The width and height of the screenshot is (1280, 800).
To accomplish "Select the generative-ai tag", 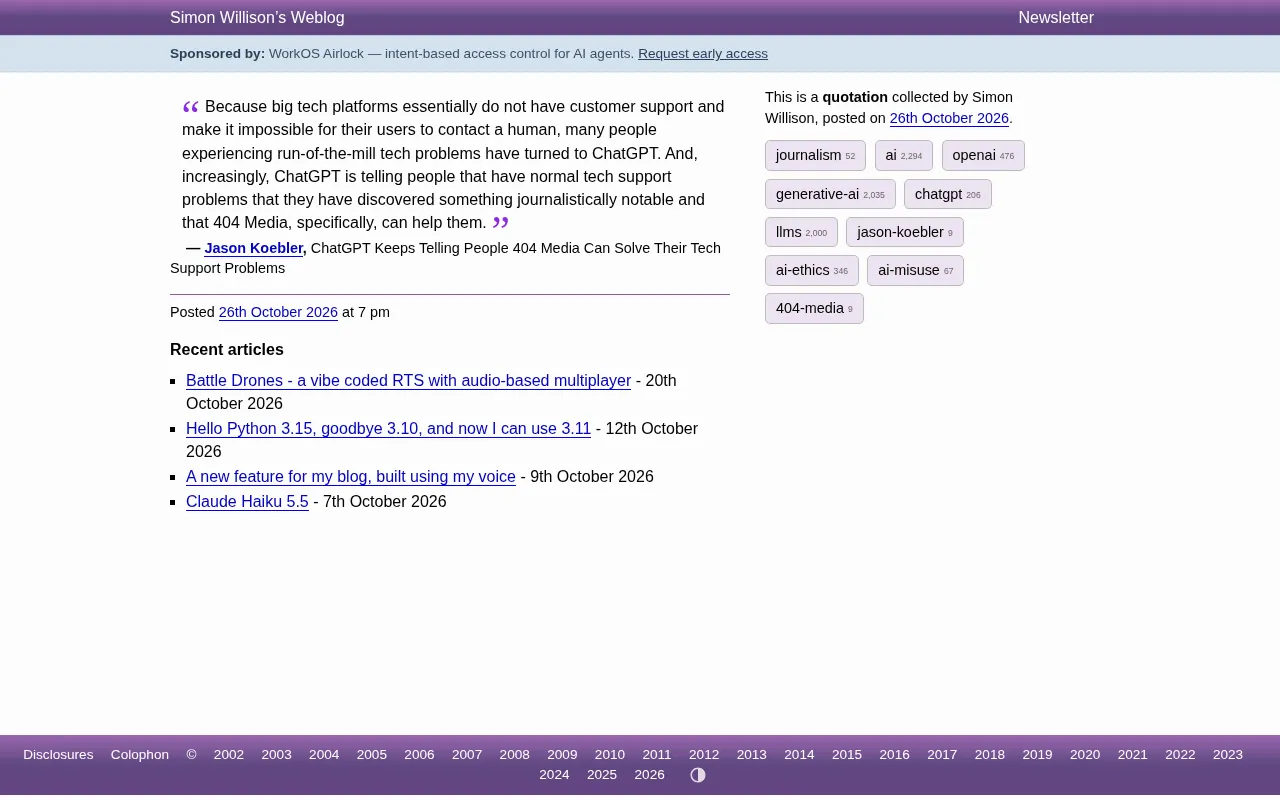I will click(830, 194).
